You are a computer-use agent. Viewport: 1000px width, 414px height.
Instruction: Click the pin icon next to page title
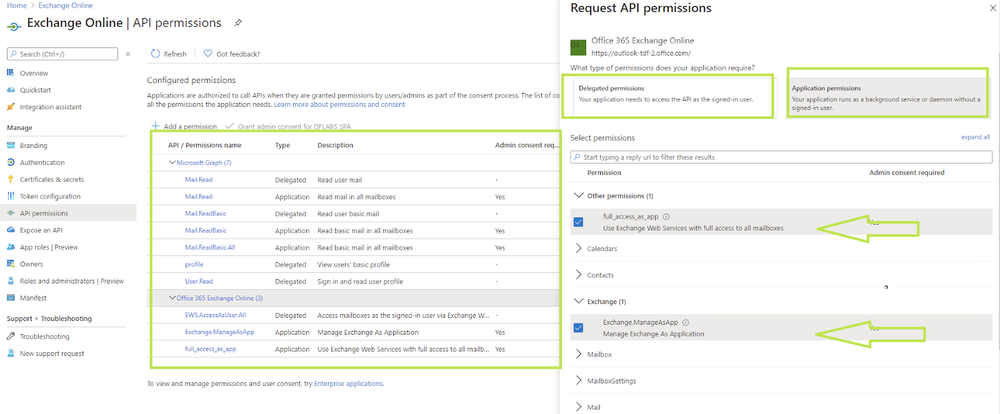(237, 22)
